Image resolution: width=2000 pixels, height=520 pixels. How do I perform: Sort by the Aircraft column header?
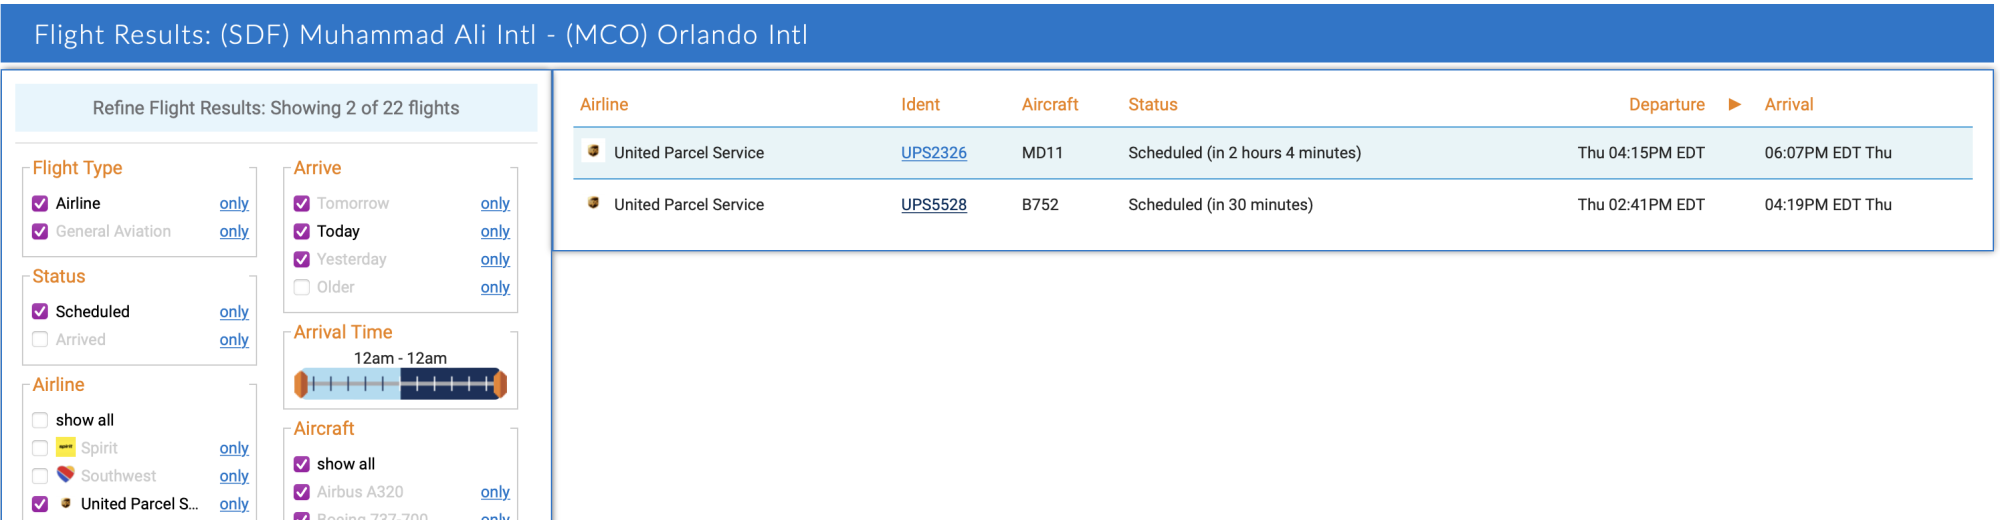pos(1049,104)
